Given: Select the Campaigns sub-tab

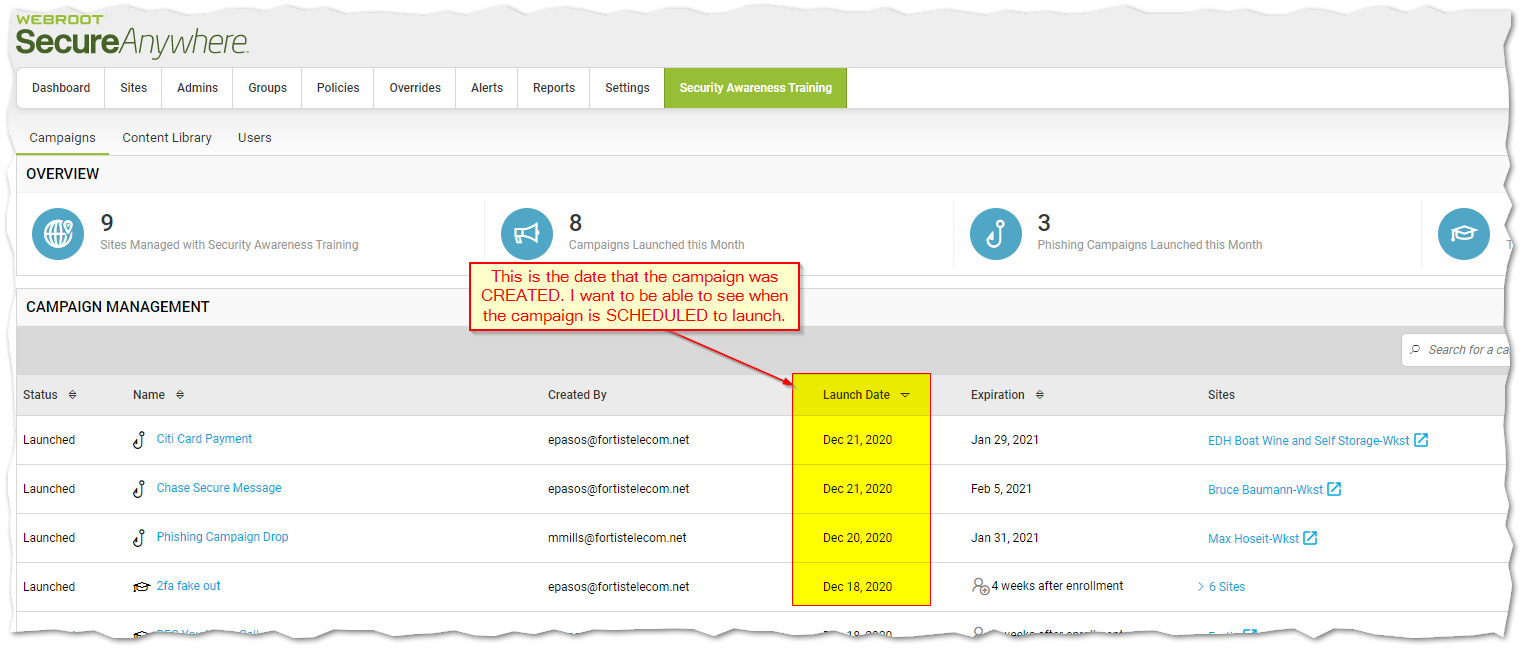Looking at the screenshot, I should [x=62, y=138].
